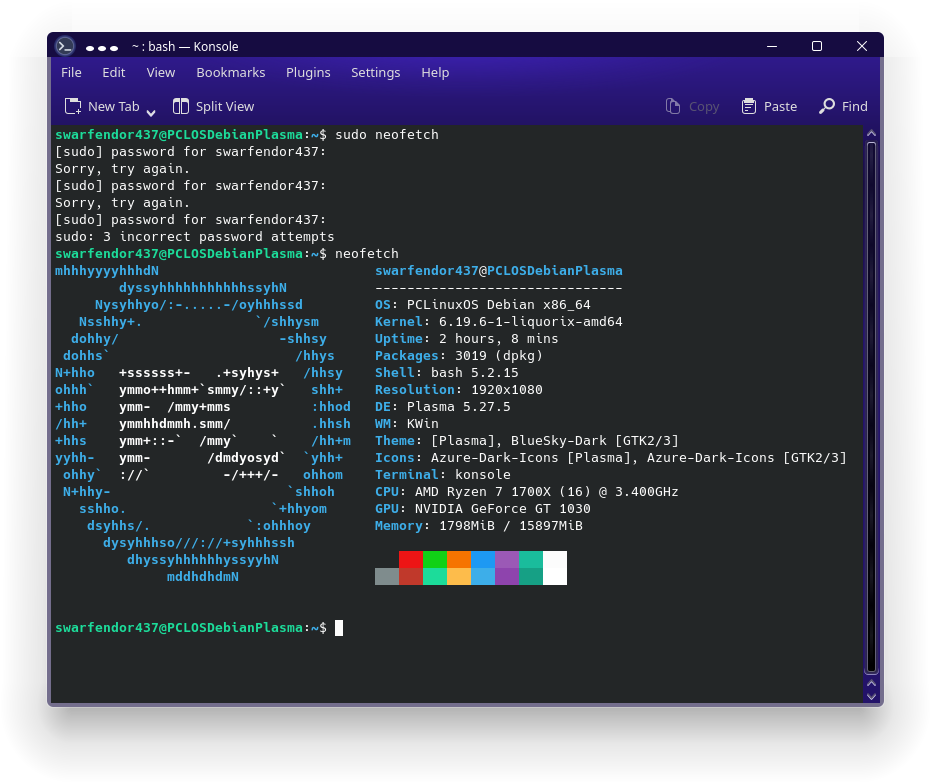Open the Help menu
This screenshot has height=783, width=931.
435,72
